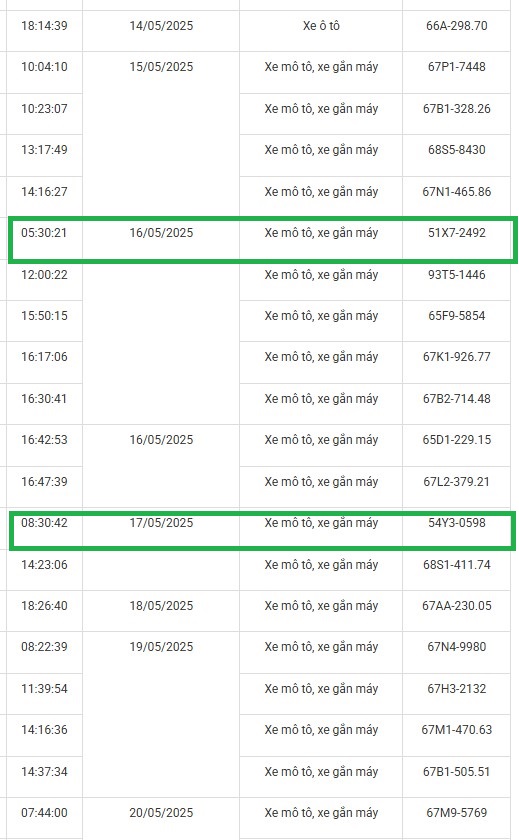Click the time cell 16:42:53

44,445
